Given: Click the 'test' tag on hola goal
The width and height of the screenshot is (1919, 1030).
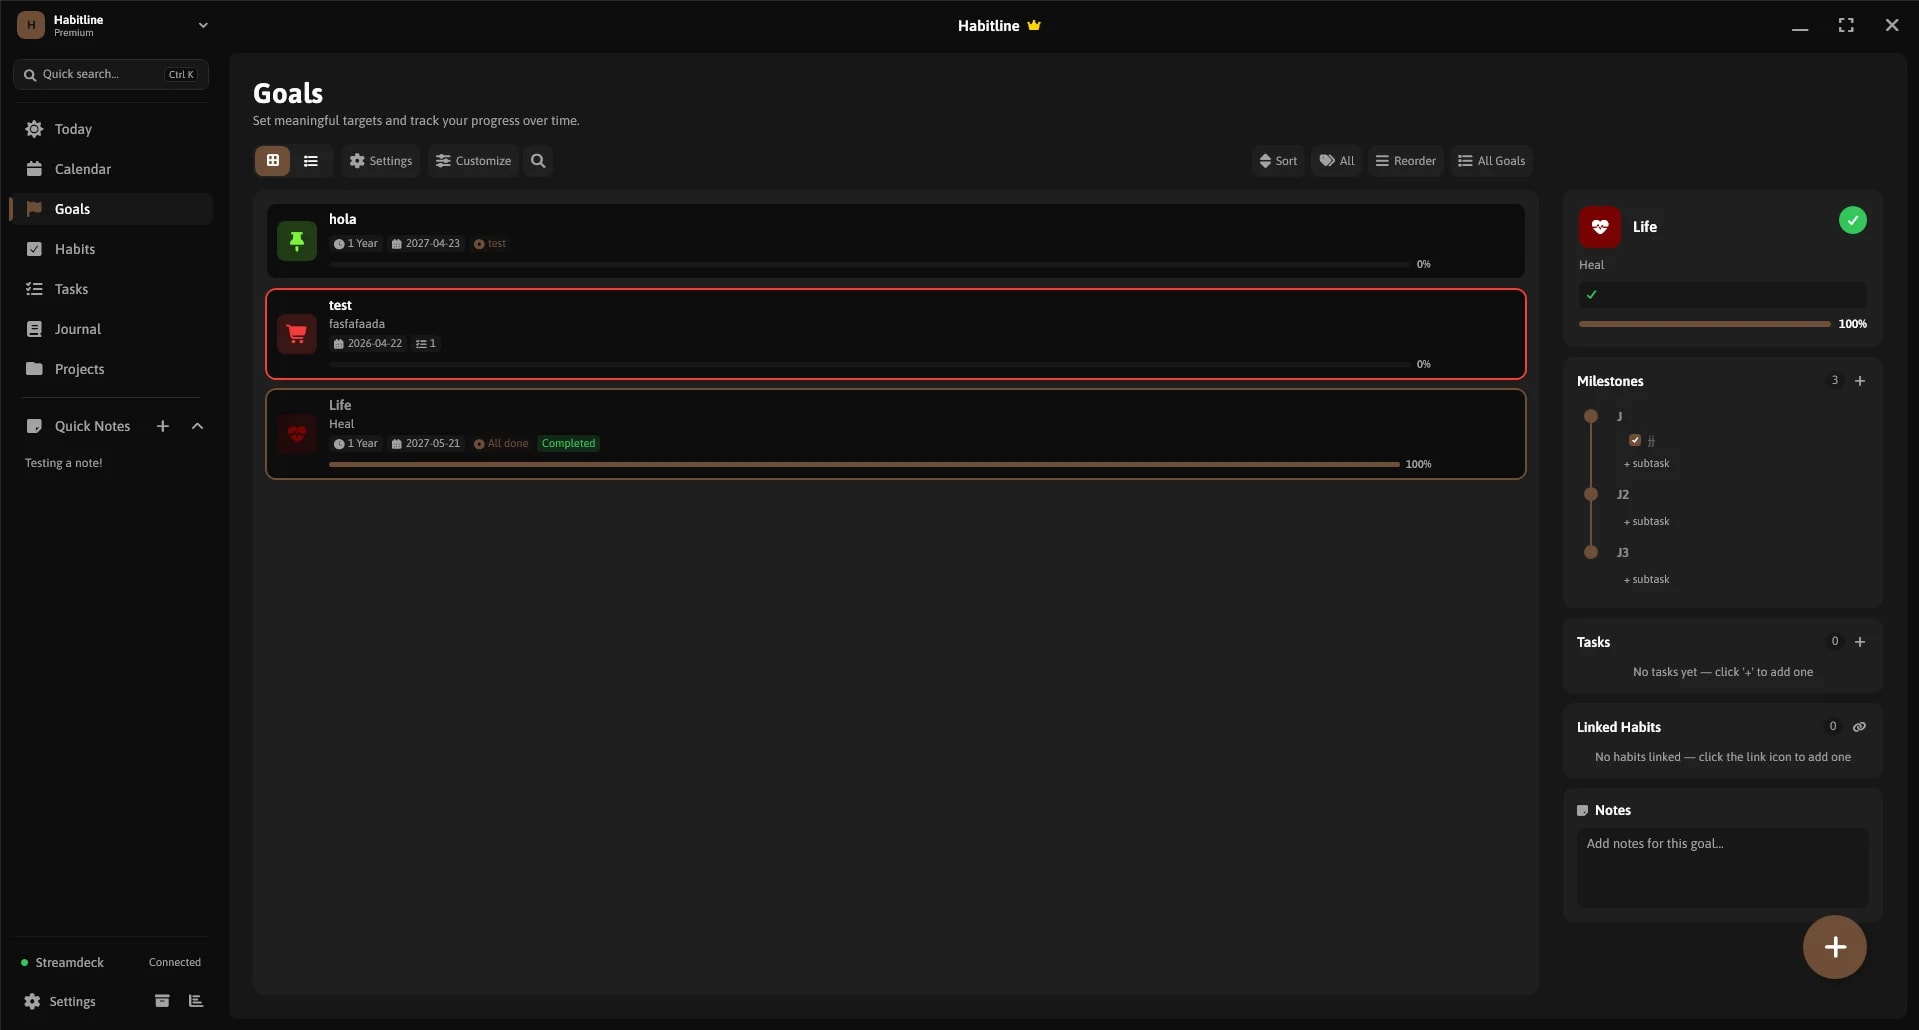Looking at the screenshot, I should 490,244.
